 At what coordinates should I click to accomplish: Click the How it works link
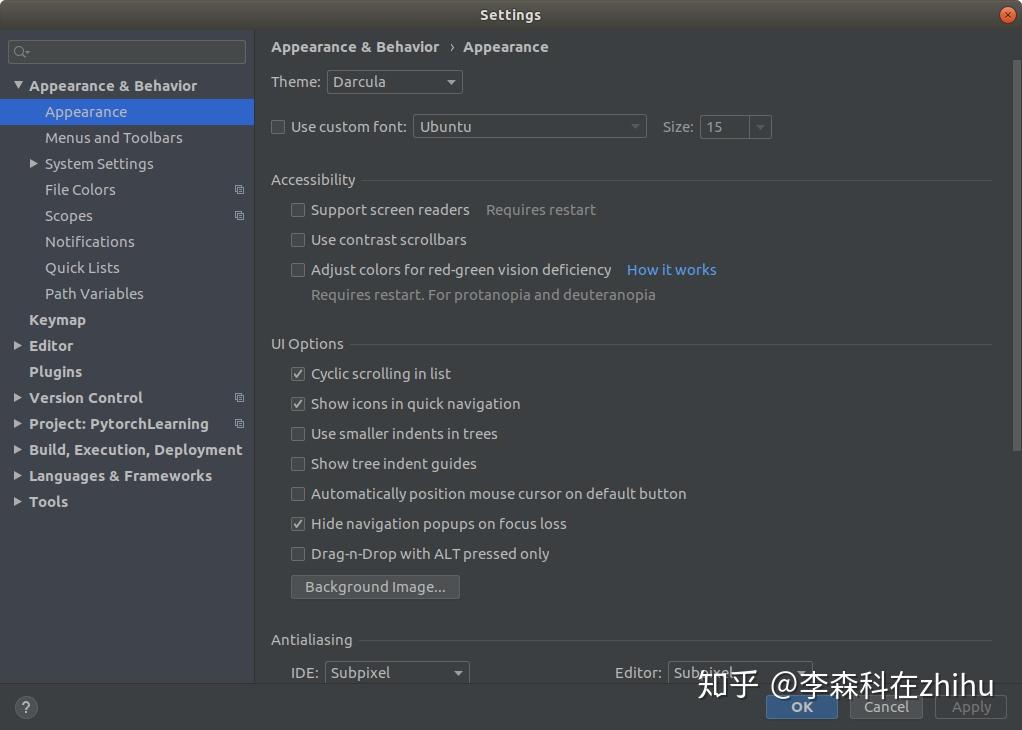pos(671,270)
